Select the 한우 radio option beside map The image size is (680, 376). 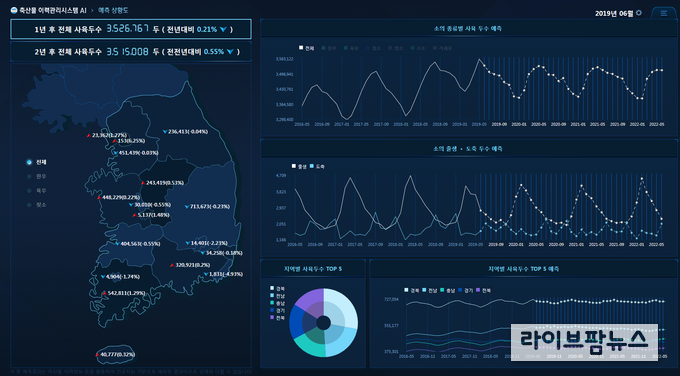(x=29, y=177)
